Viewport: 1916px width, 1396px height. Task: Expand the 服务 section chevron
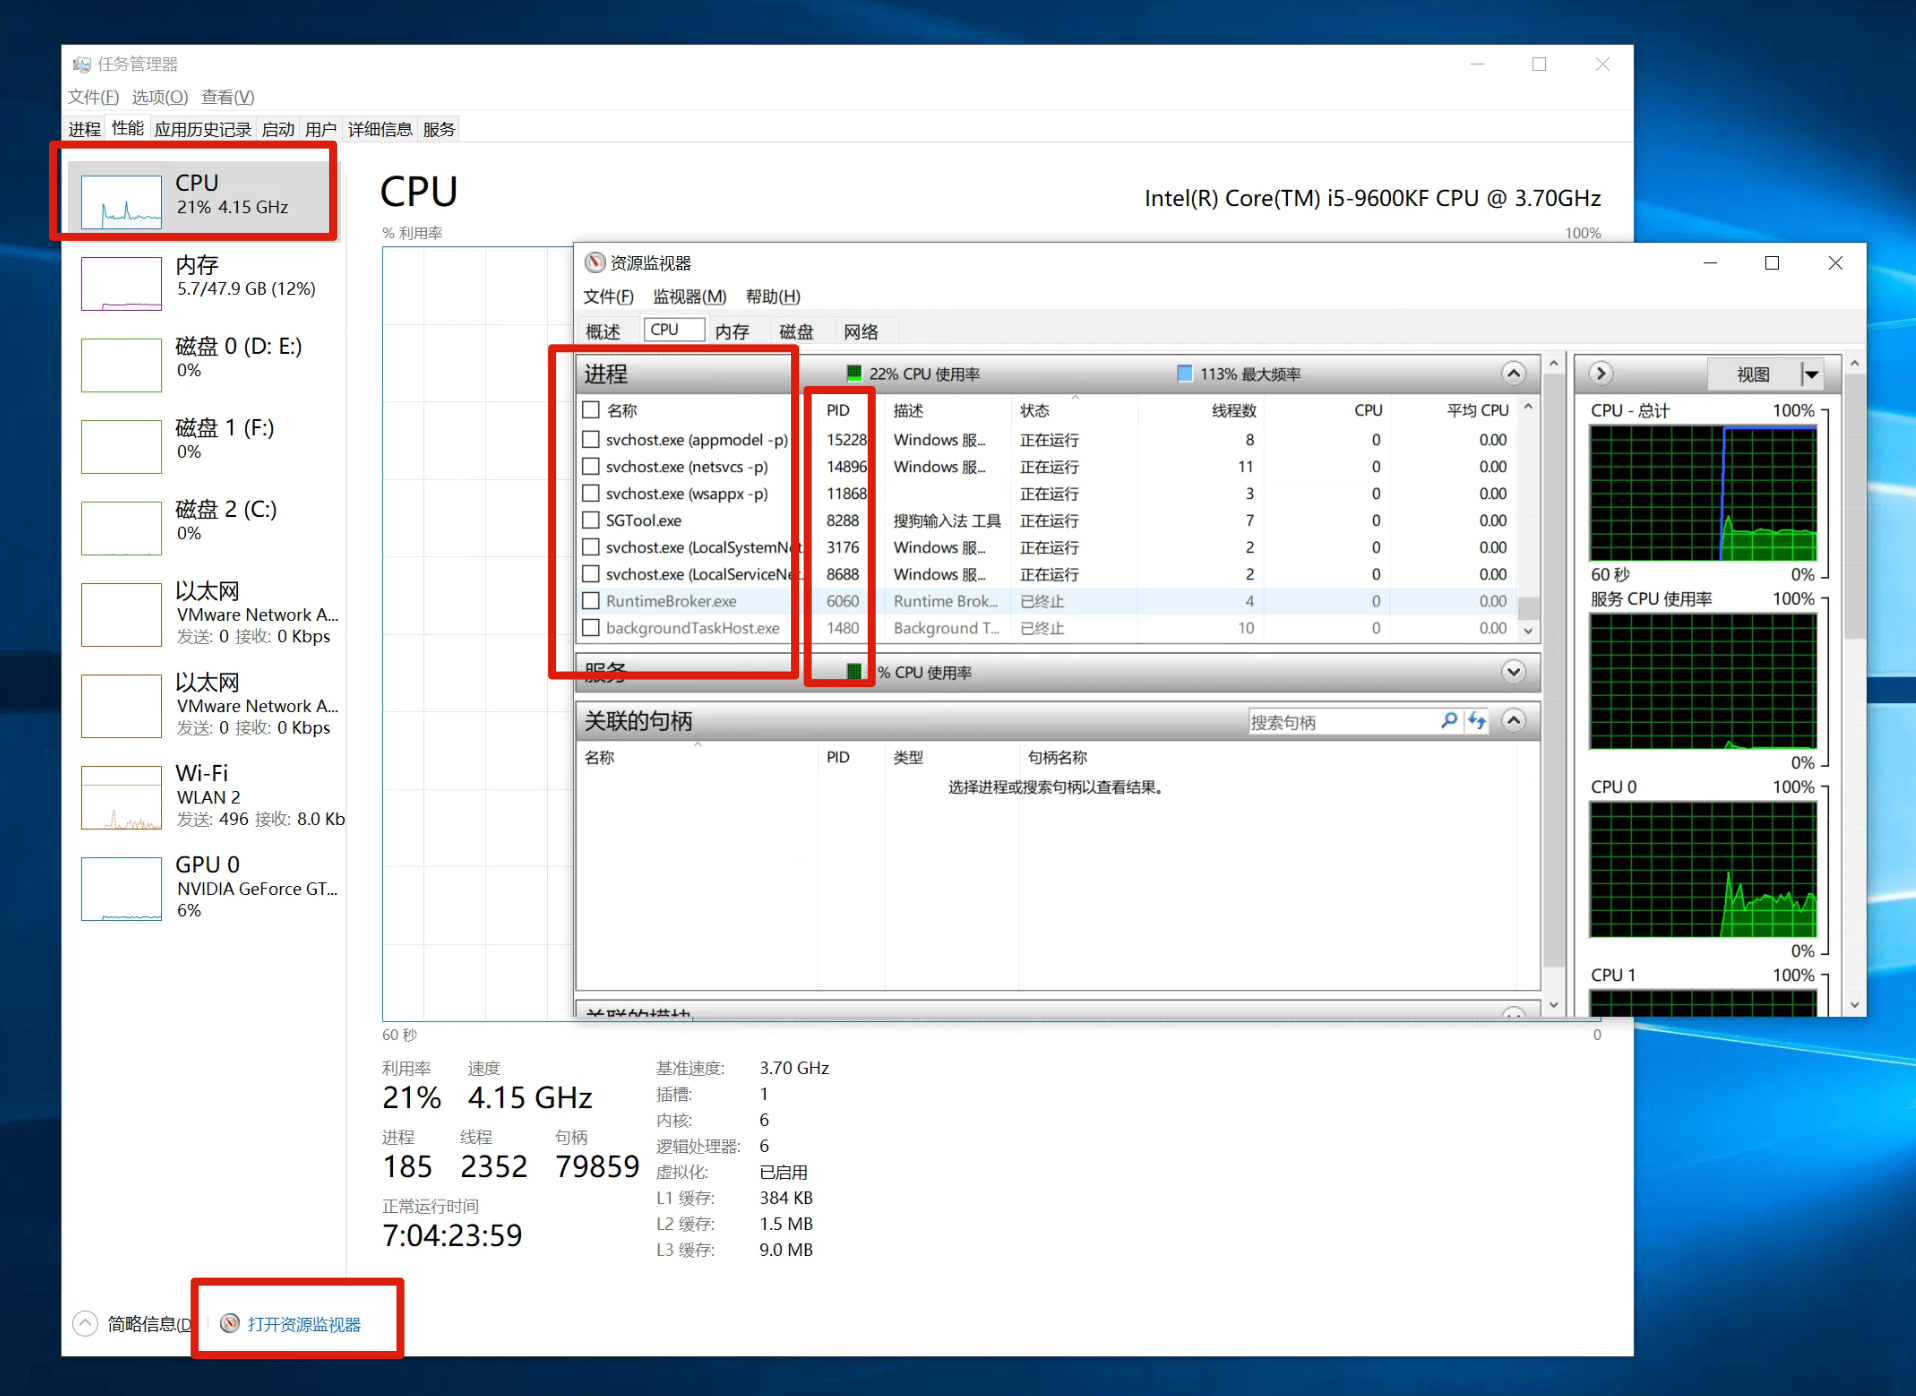point(1513,672)
